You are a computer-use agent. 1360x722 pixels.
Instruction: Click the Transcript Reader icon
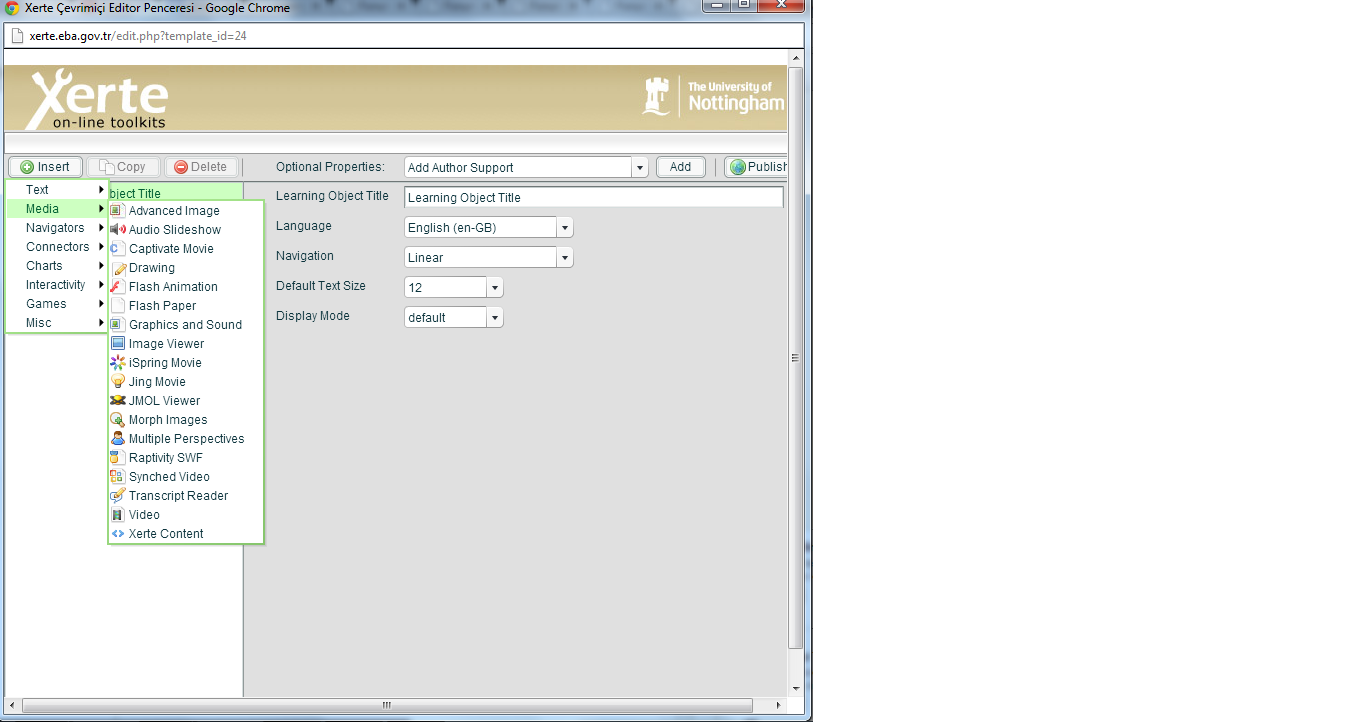tap(117, 496)
